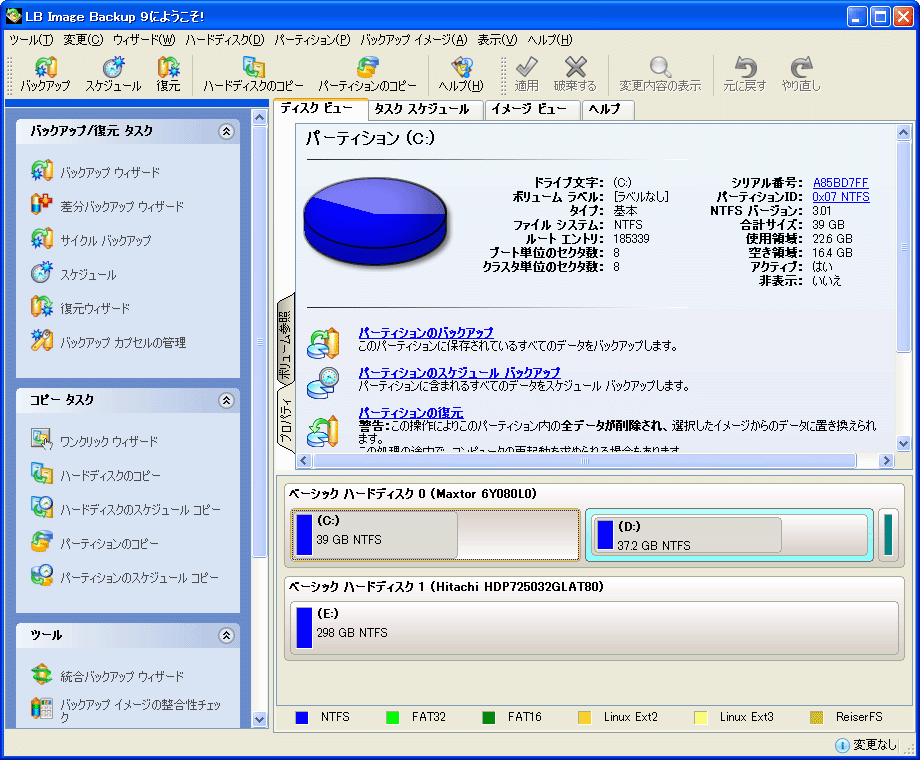This screenshot has width=920, height=760.
Task: Select the (E:) 298 GB NTFS partition
Action: (x=594, y=627)
